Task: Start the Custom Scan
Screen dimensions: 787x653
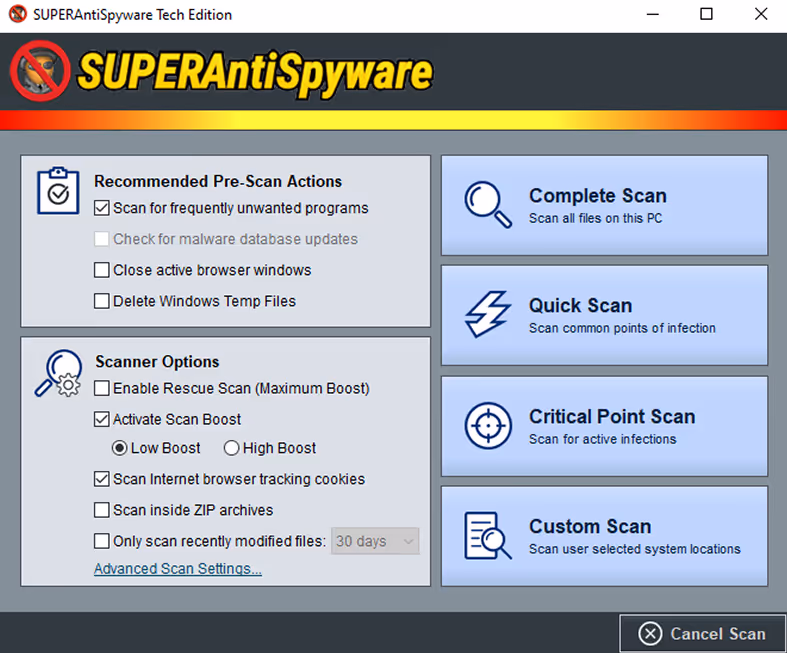Action: click(604, 536)
